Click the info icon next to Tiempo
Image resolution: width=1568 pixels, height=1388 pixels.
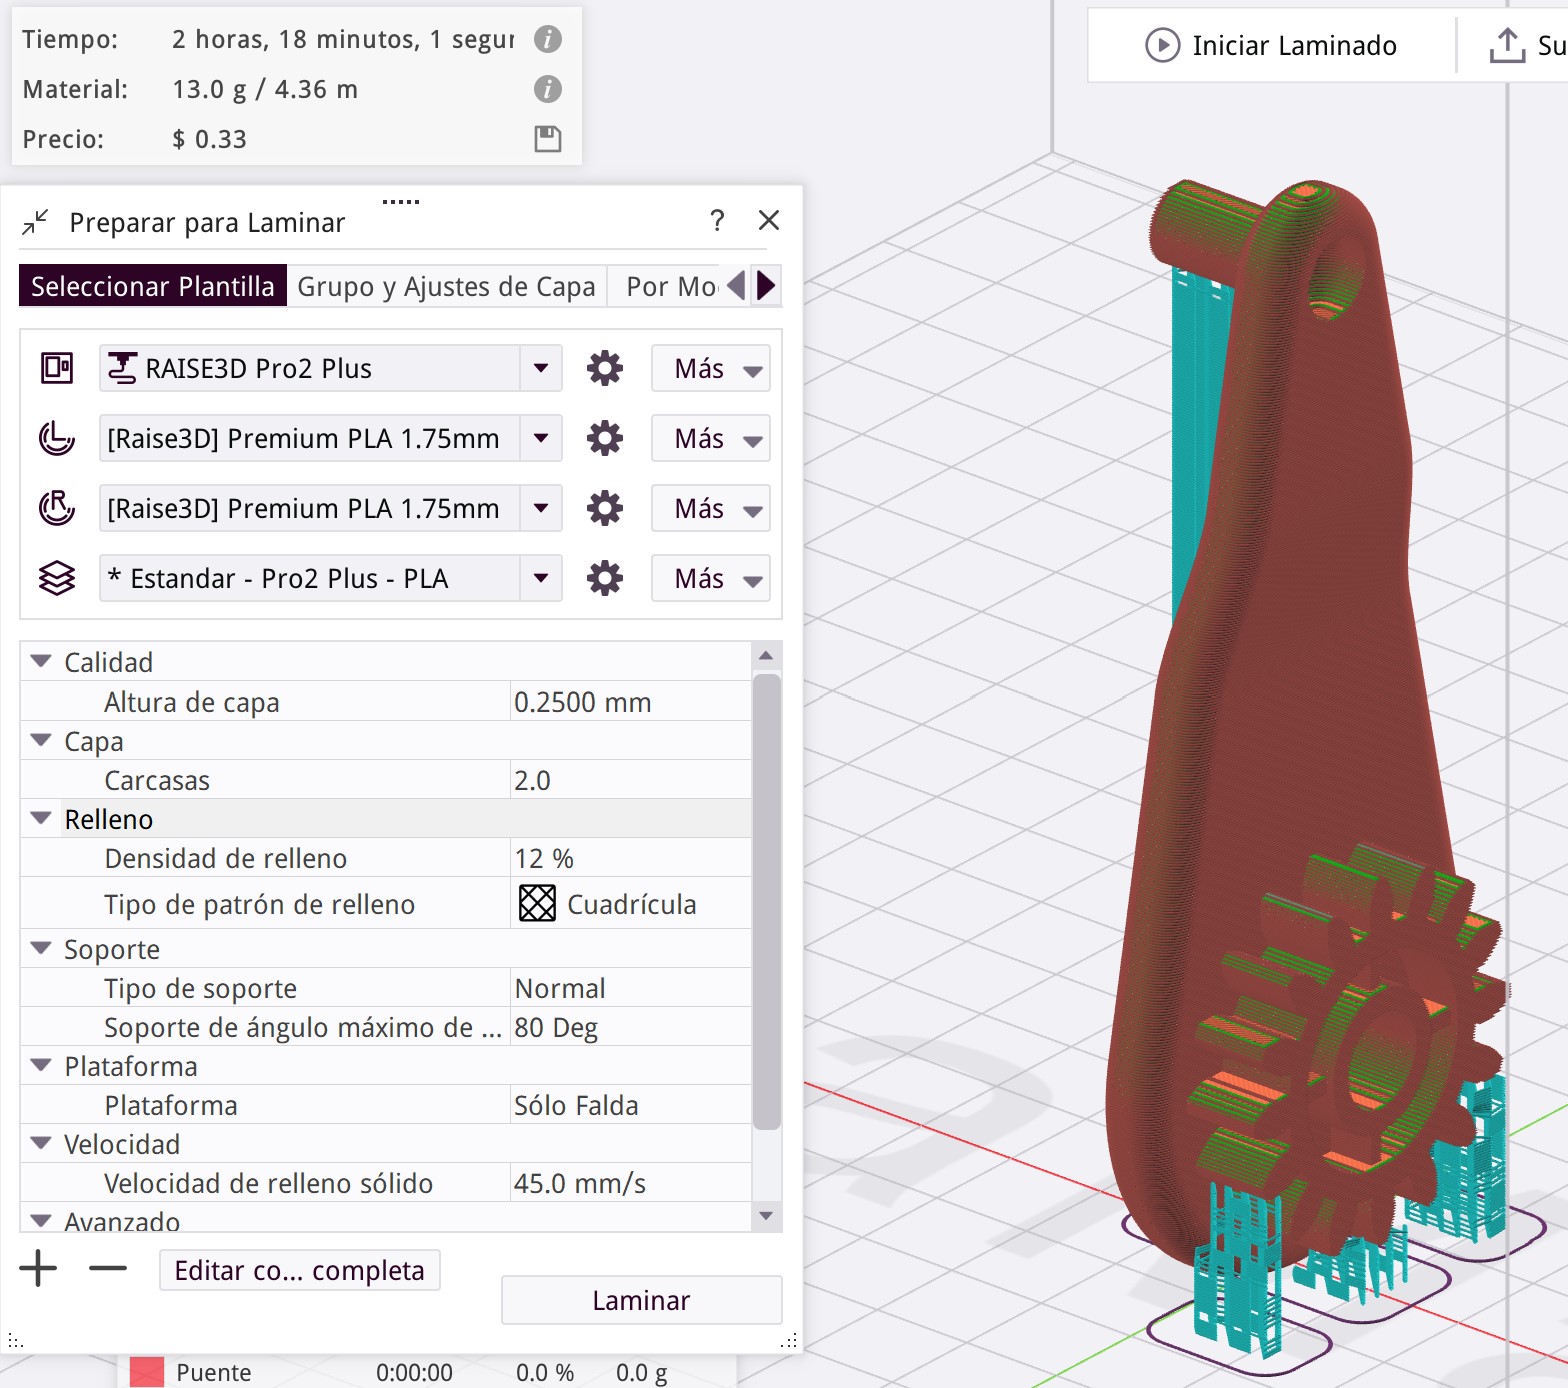(547, 39)
